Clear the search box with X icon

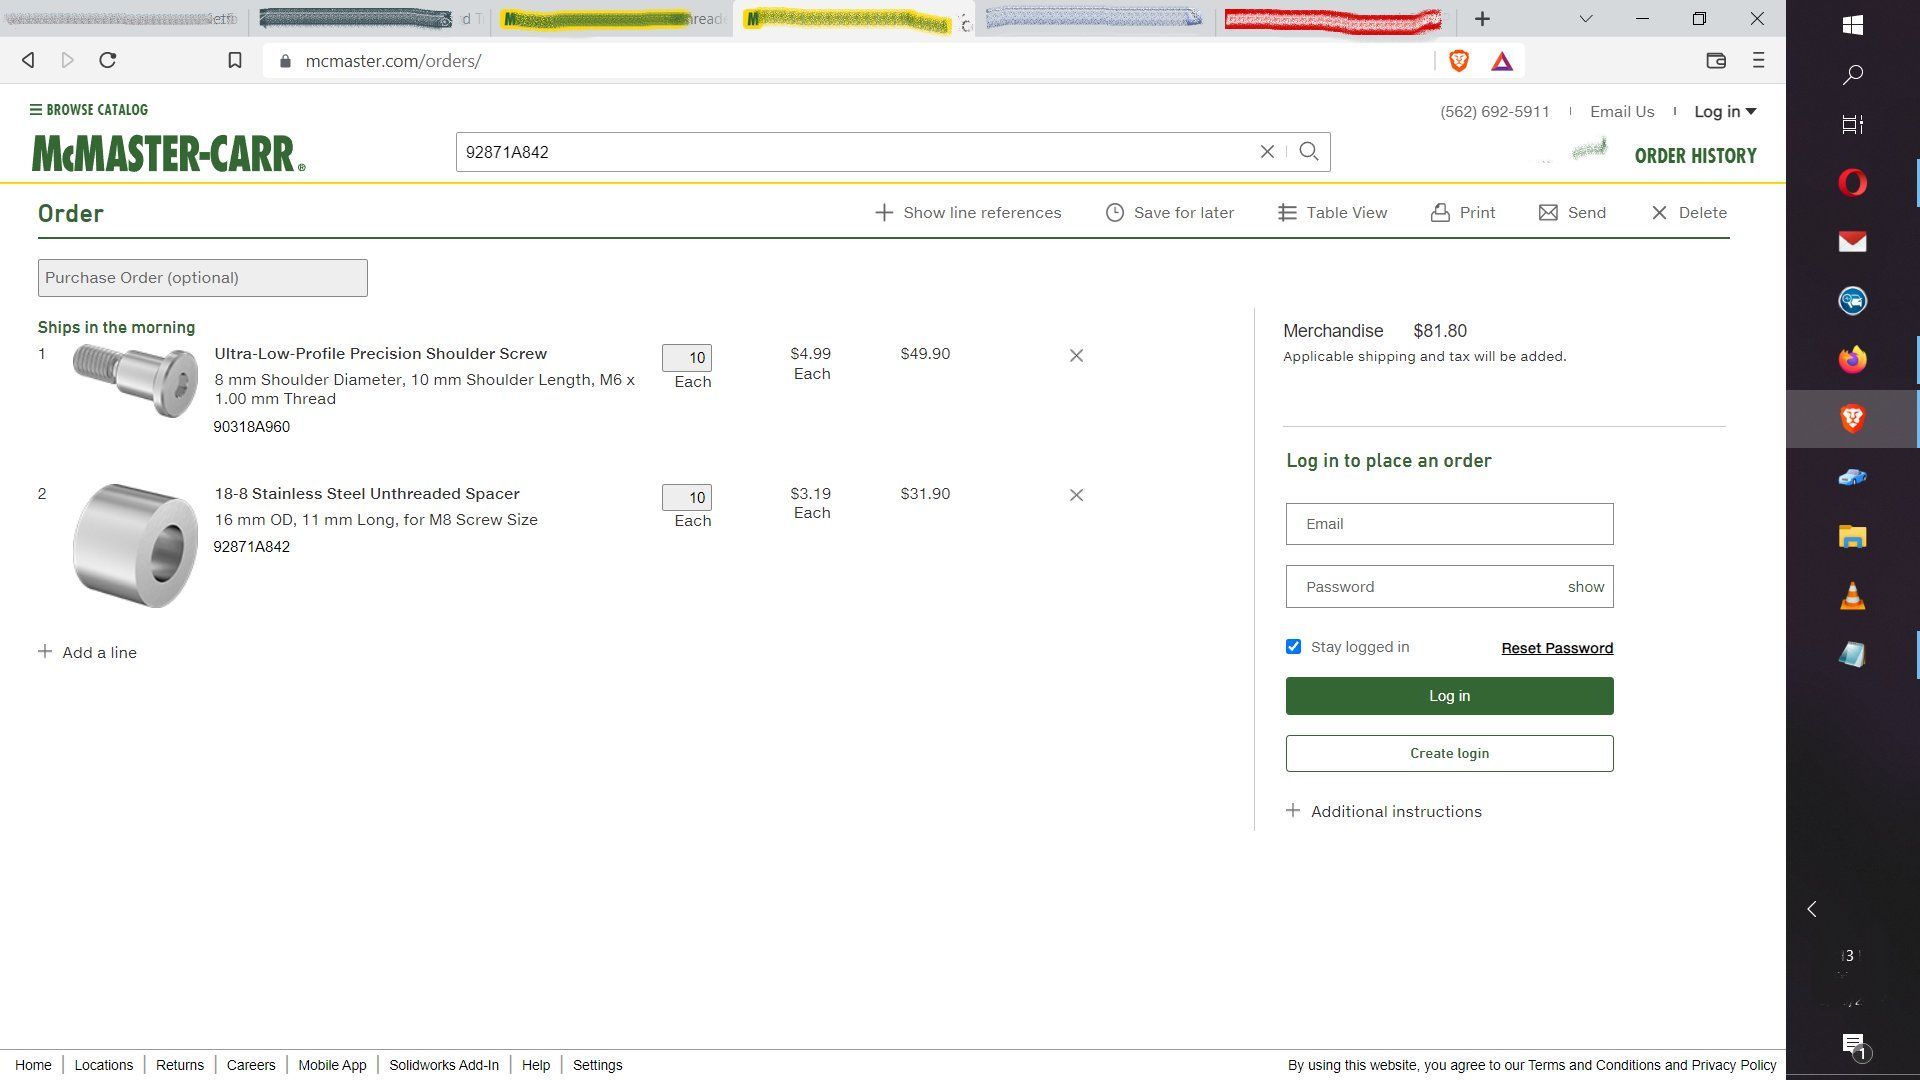click(x=1267, y=152)
